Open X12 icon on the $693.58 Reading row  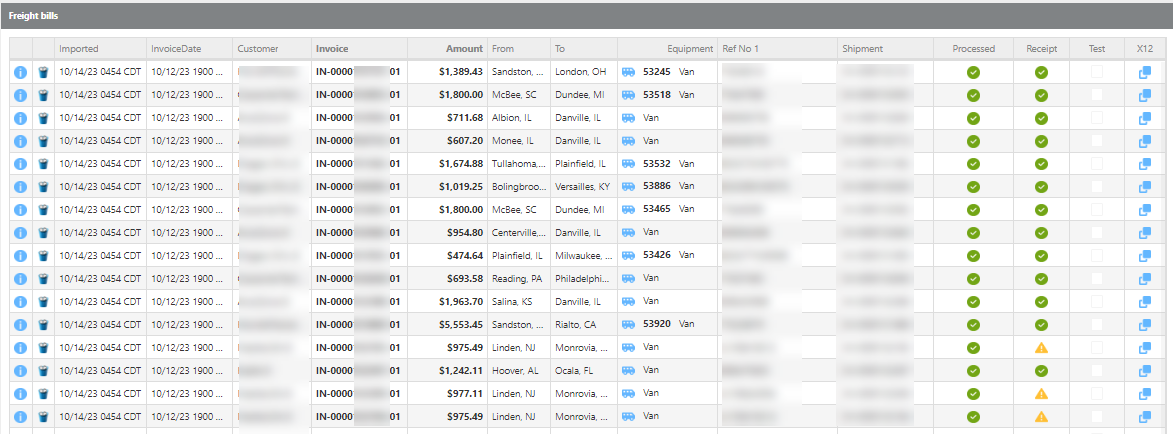(x=1145, y=279)
